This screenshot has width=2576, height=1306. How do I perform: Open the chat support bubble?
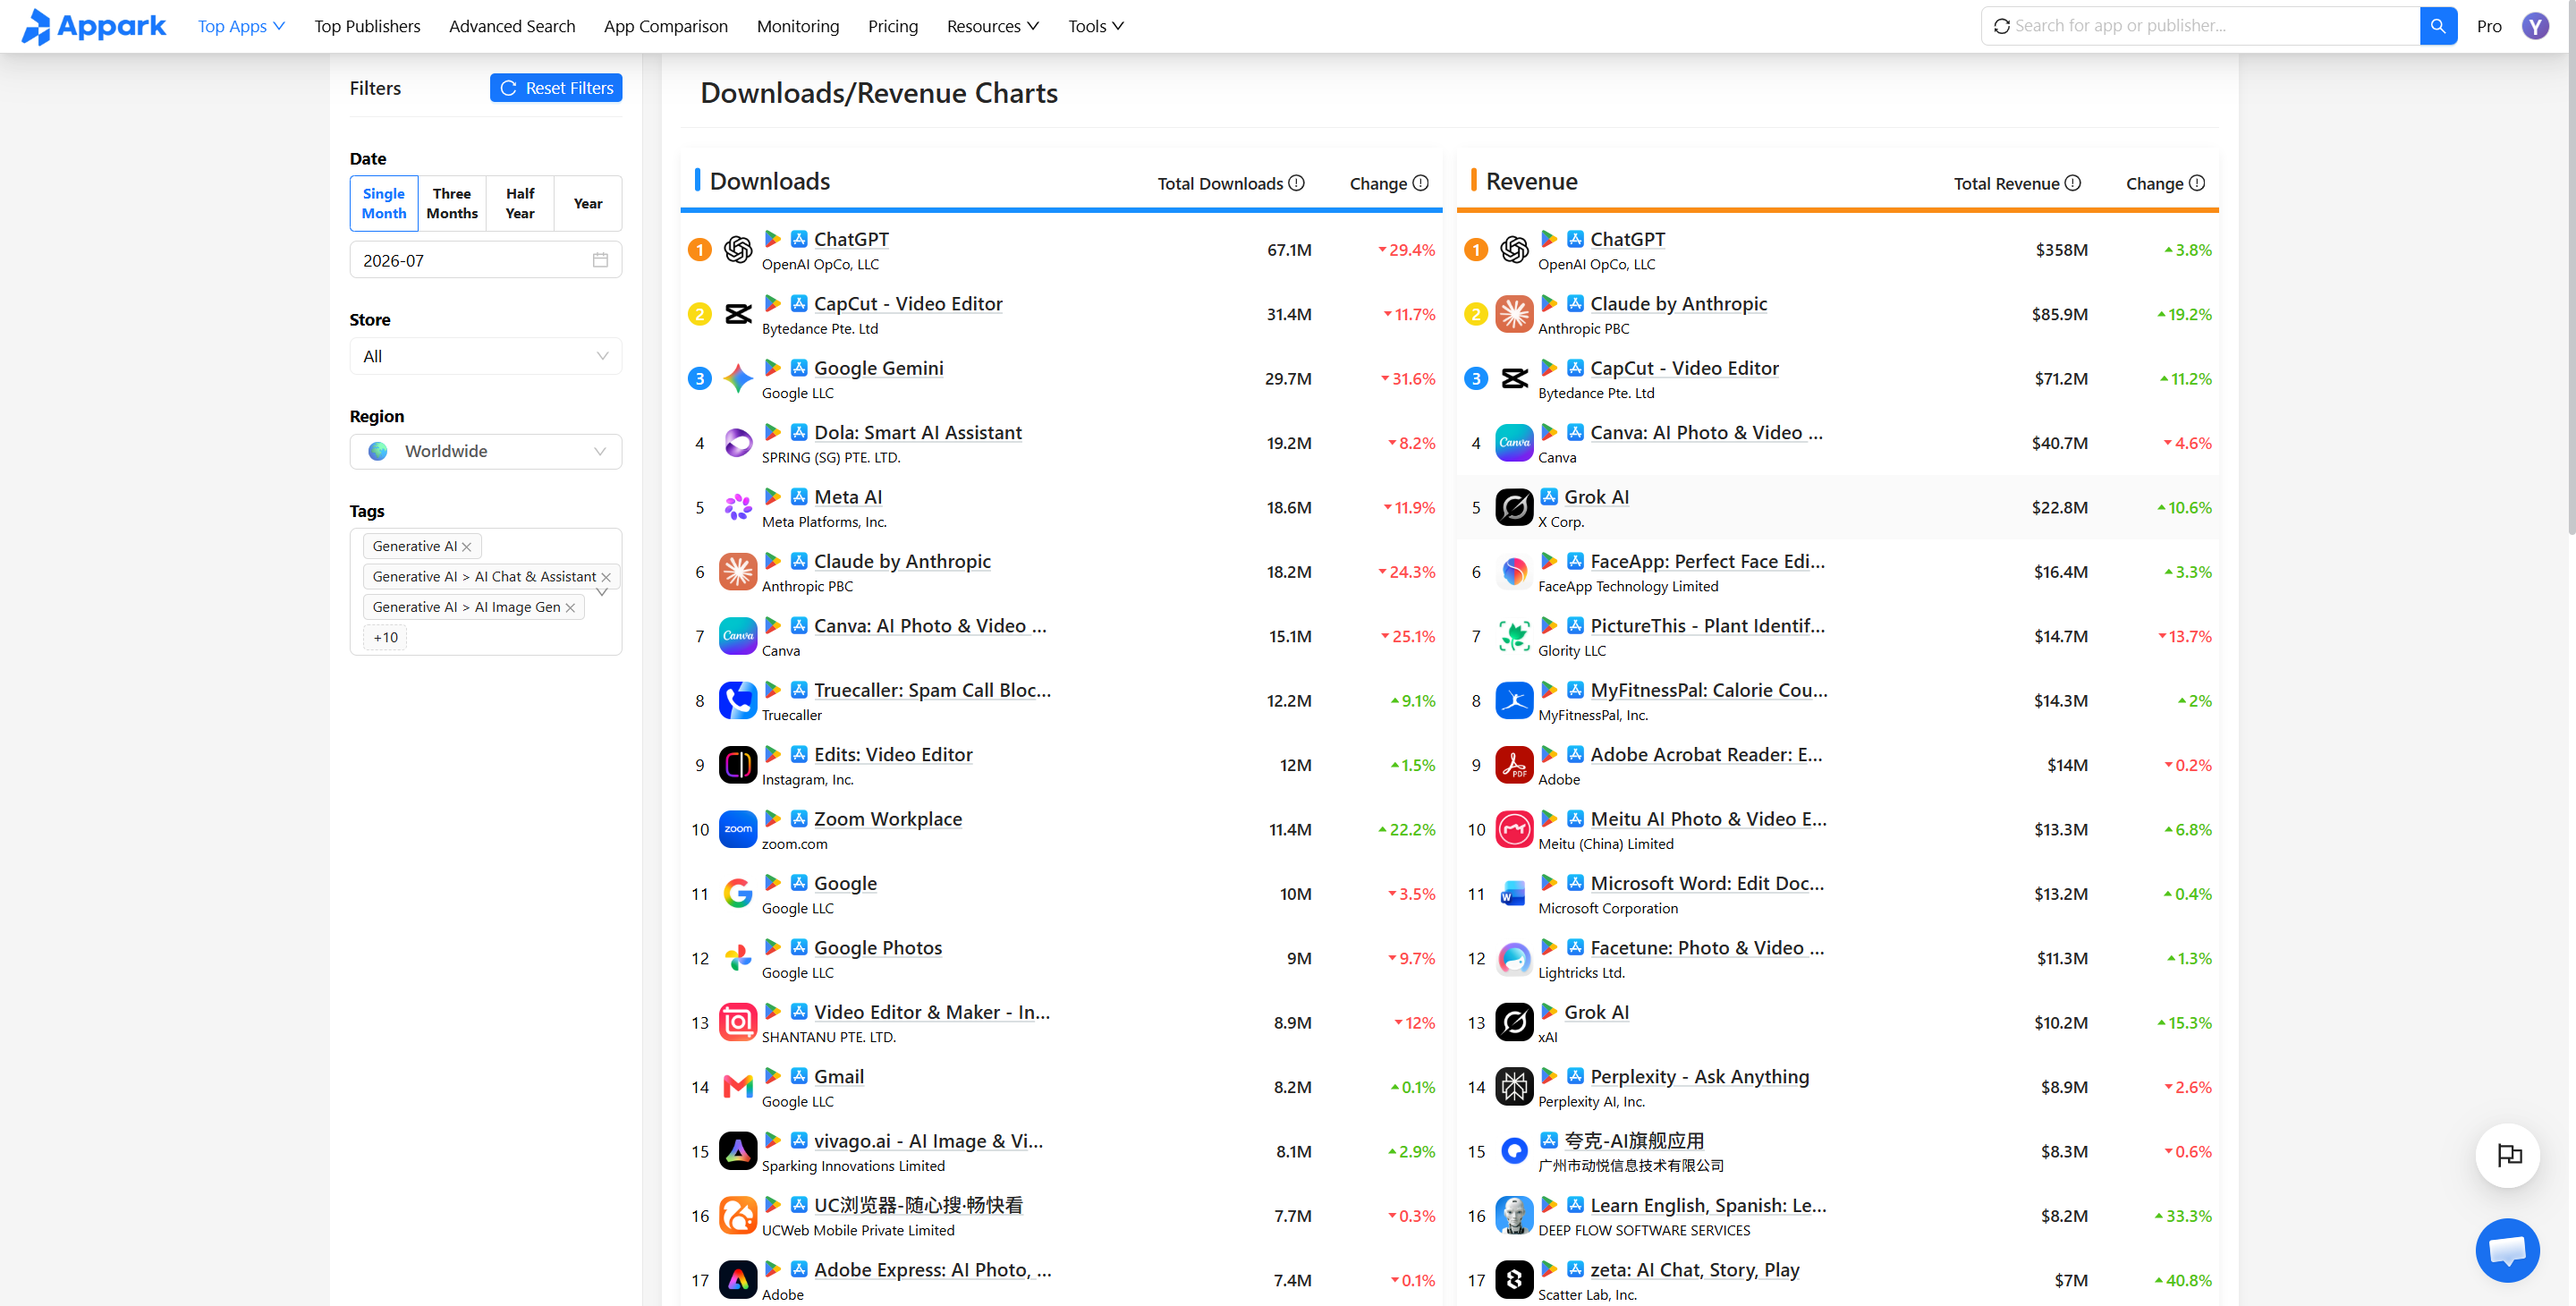pos(2507,1250)
